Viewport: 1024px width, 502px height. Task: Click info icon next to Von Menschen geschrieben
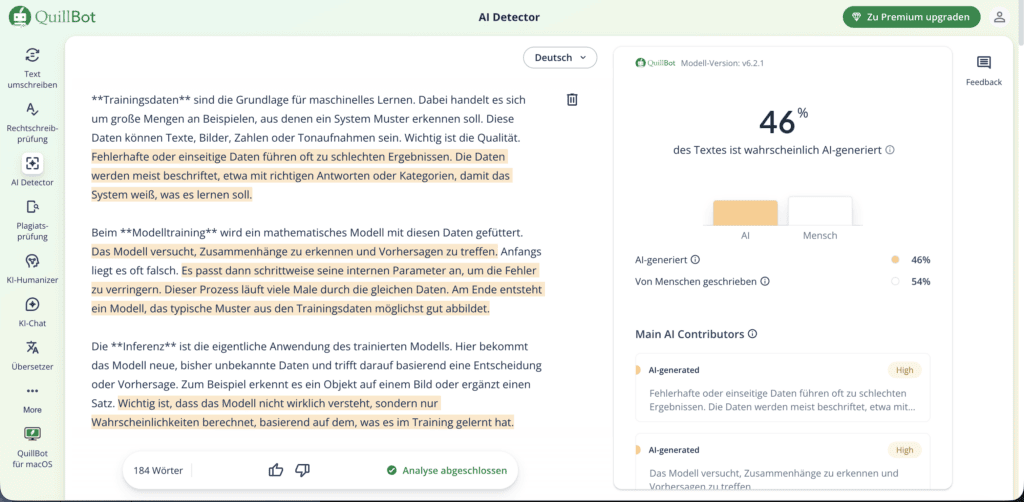(x=765, y=281)
